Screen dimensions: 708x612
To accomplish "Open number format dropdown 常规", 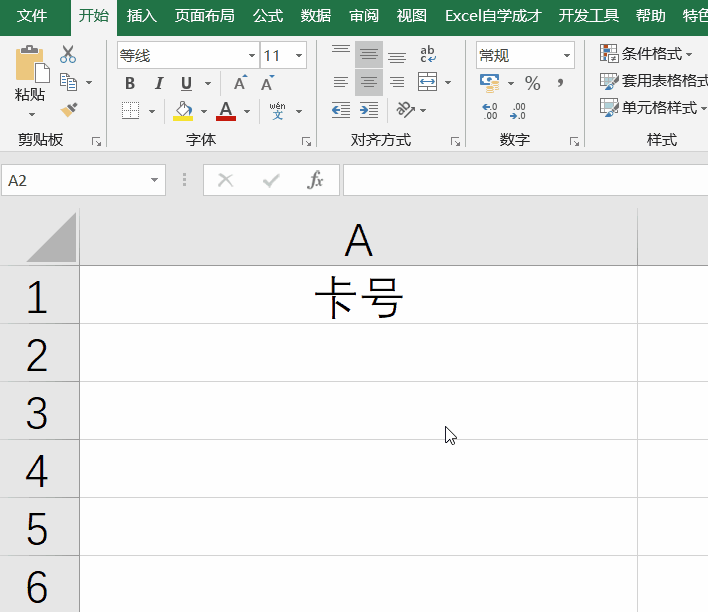I will coord(567,56).
